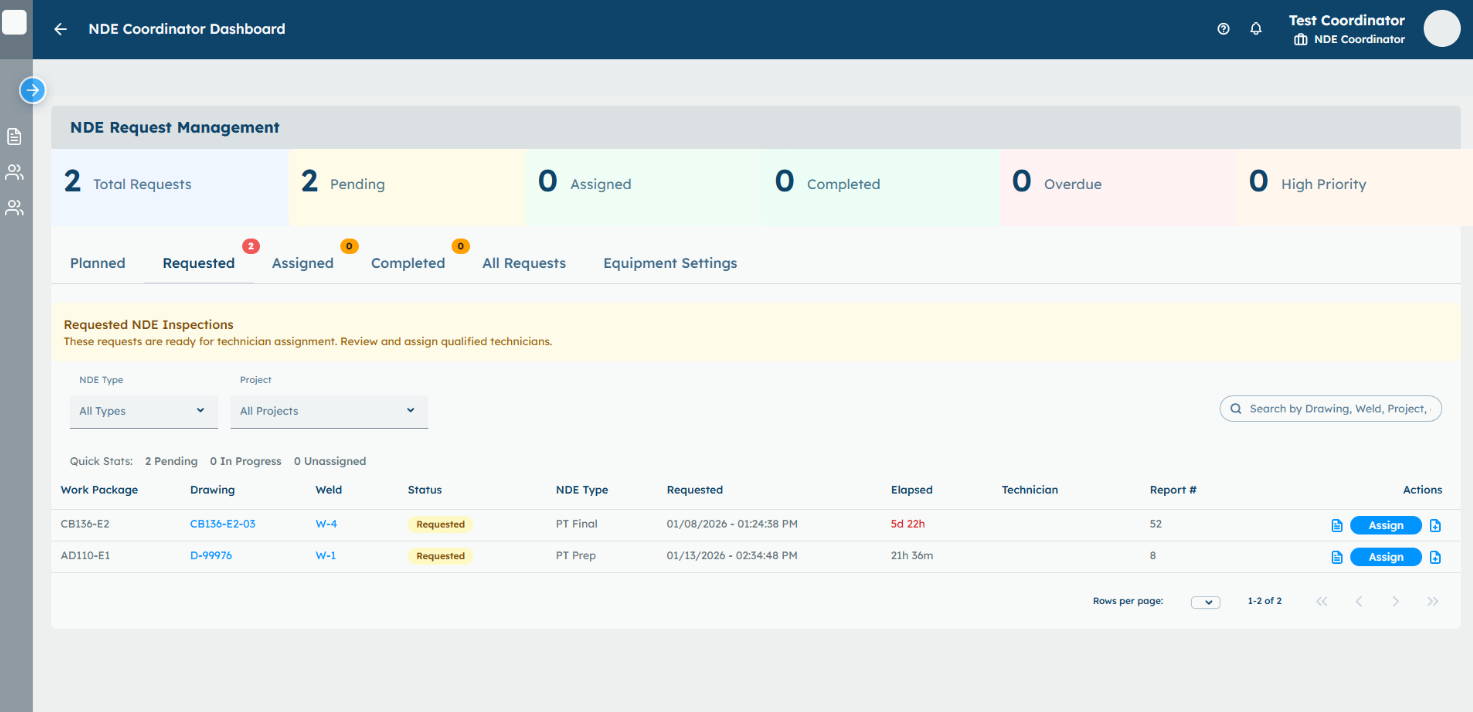Click work package cell CB136-E2
Screen dimensions: 1473x712
pyautogui.click(x=85, y=524)
